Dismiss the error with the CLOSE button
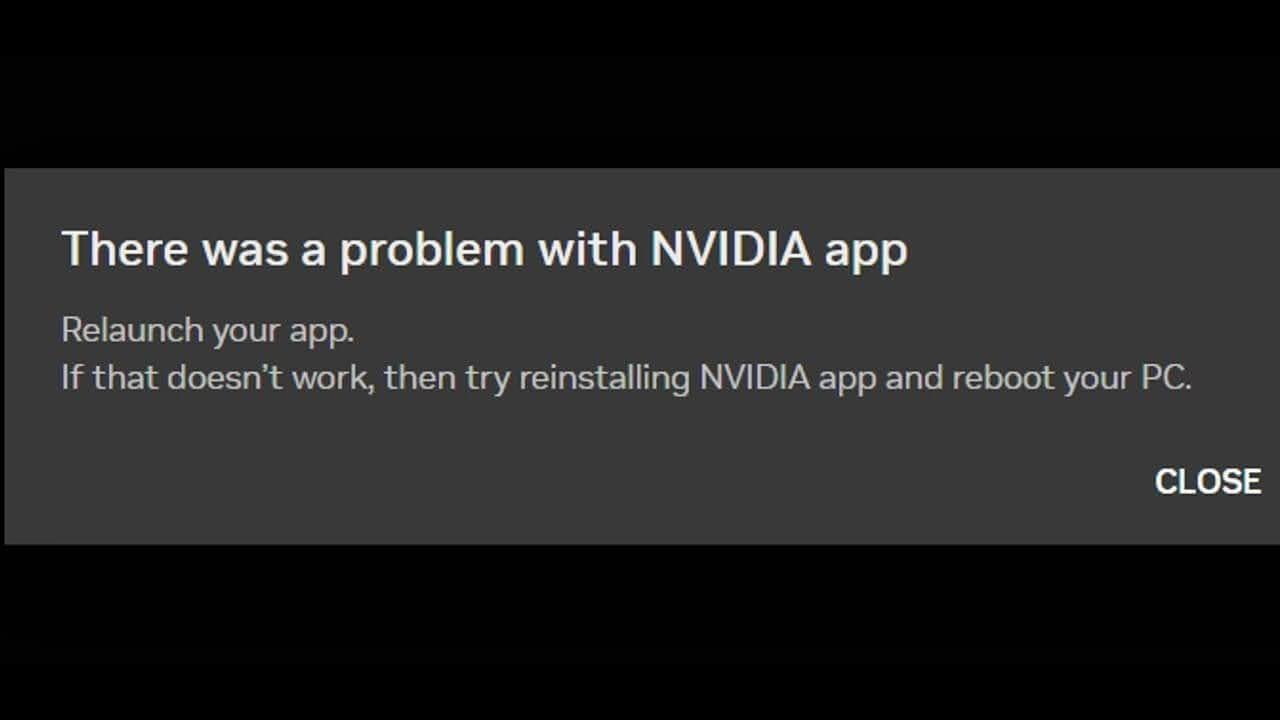 1207,481
